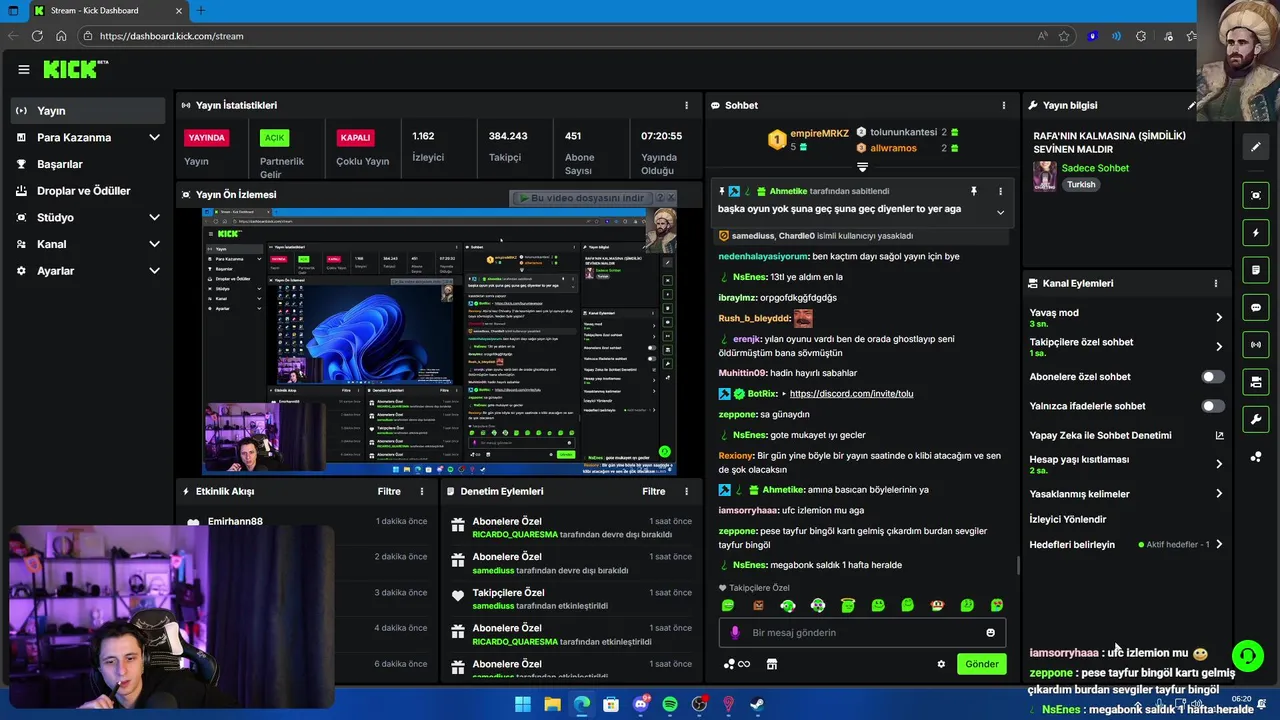Open Spotify from the taskbar
The height and width of the screenshot is (720, 1280).
pos(670,704)
